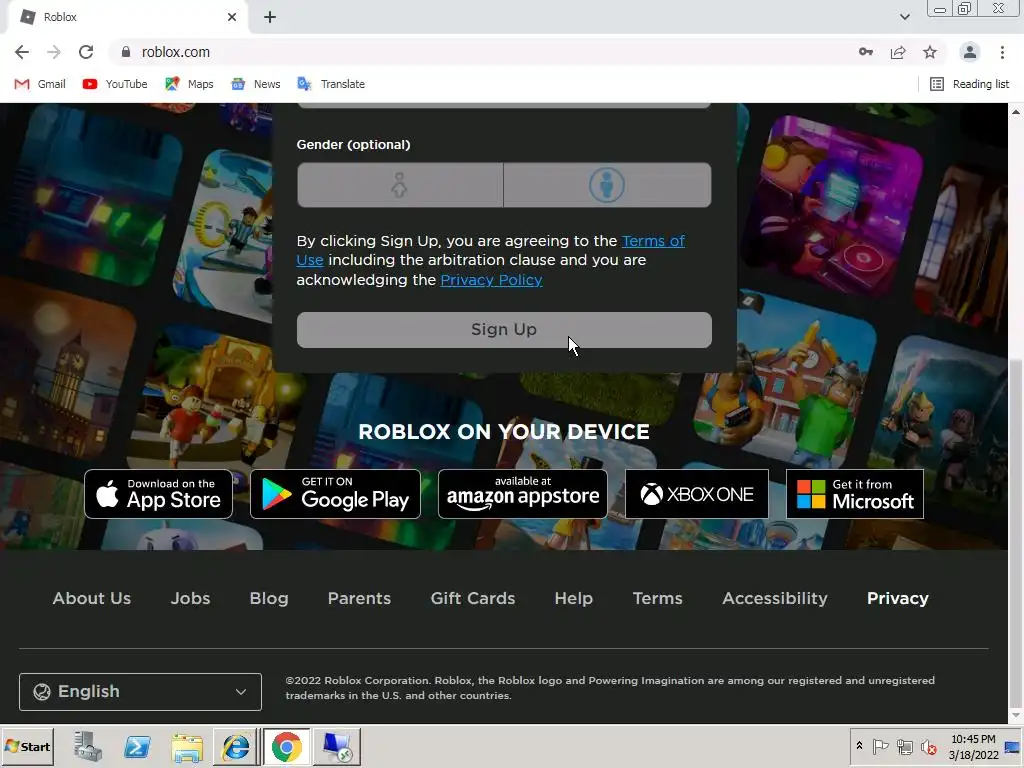Open the Chrome three-dot menu
Screen dimensions: 1024x768
coord(1002,52)
